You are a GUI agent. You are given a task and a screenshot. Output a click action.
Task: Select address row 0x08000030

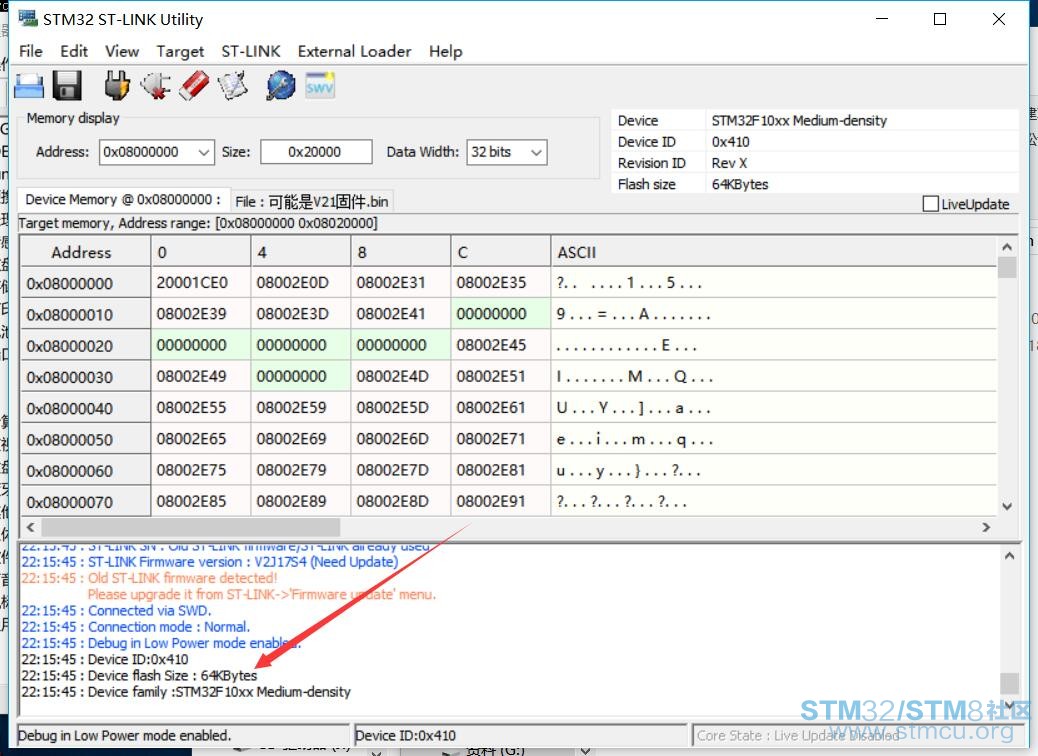[x=85, y=377]
